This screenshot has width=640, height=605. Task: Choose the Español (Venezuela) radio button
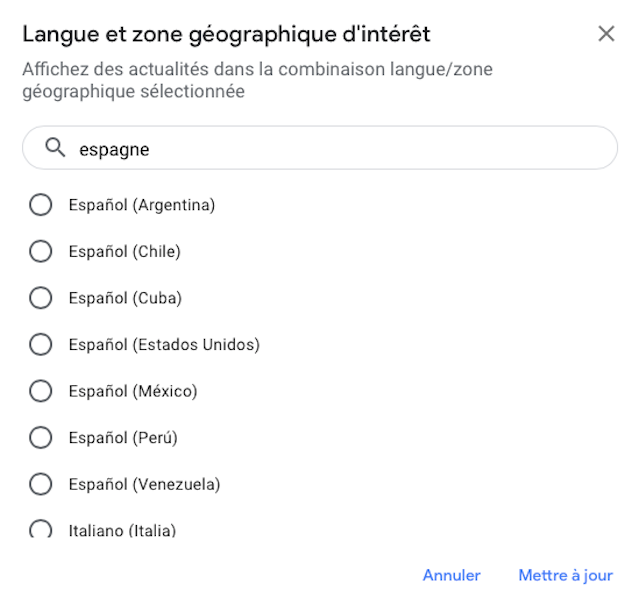tap(41, 484)
